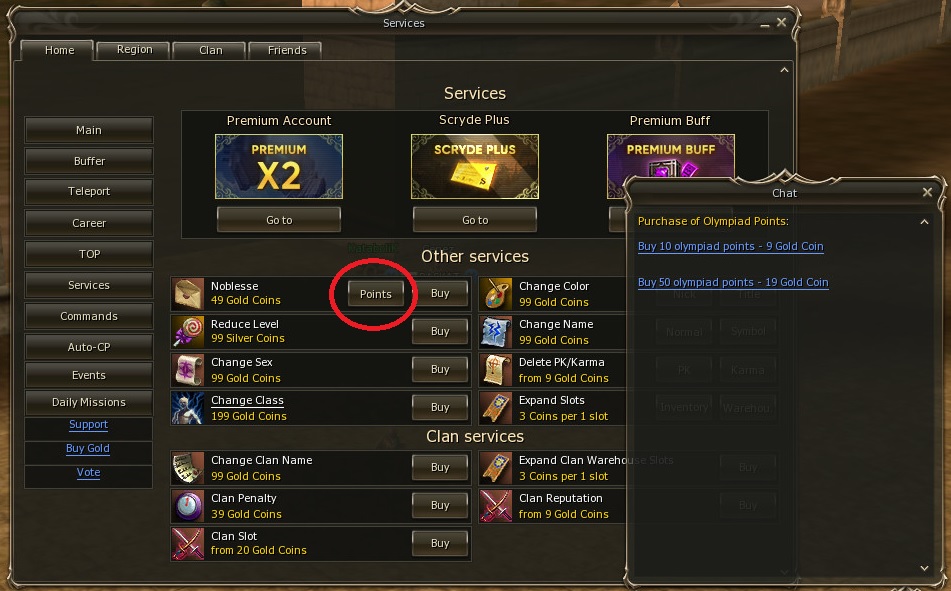
Task: Click the Services panel scroll-up arrow
Action: pos(784,70)
